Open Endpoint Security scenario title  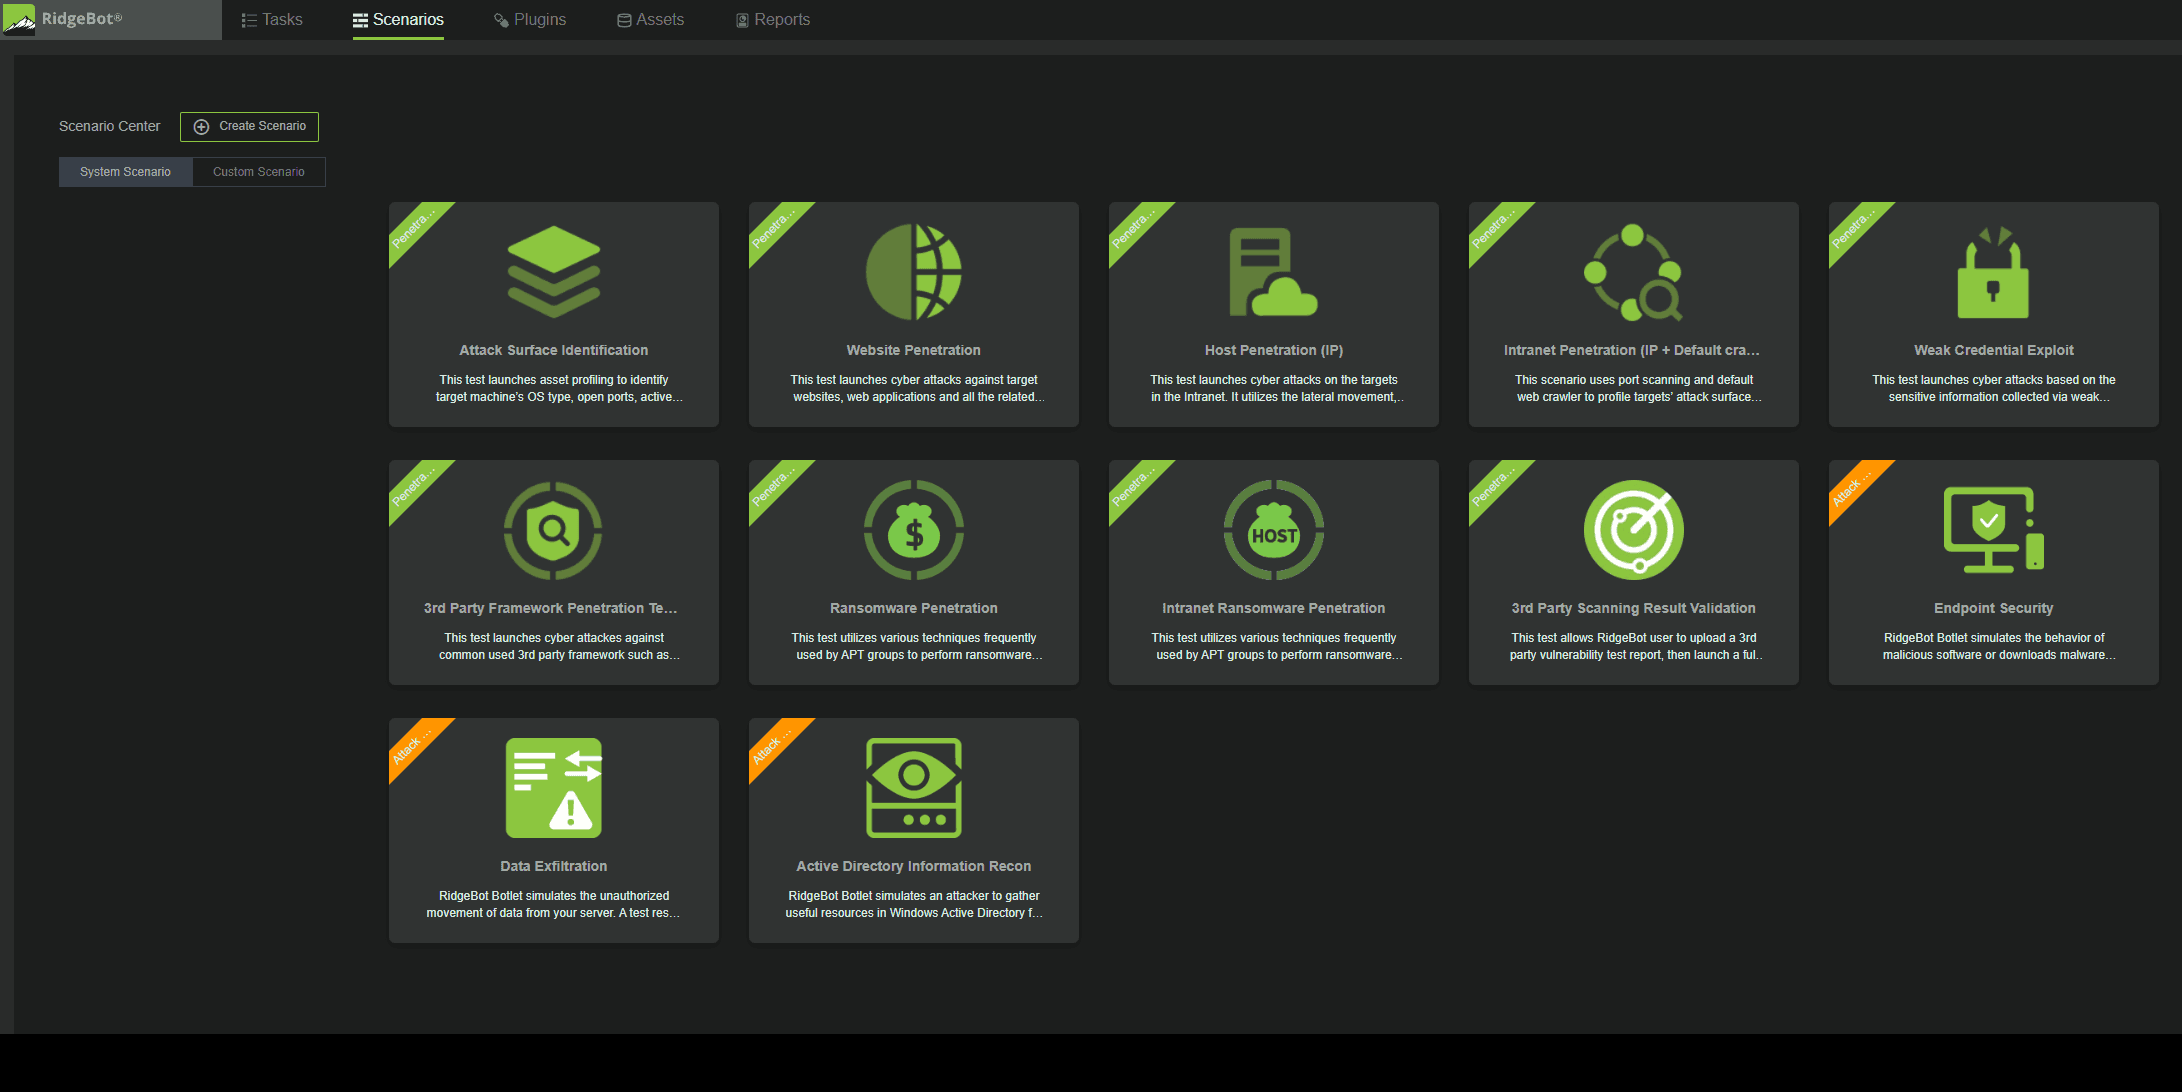coord(1994,608)
